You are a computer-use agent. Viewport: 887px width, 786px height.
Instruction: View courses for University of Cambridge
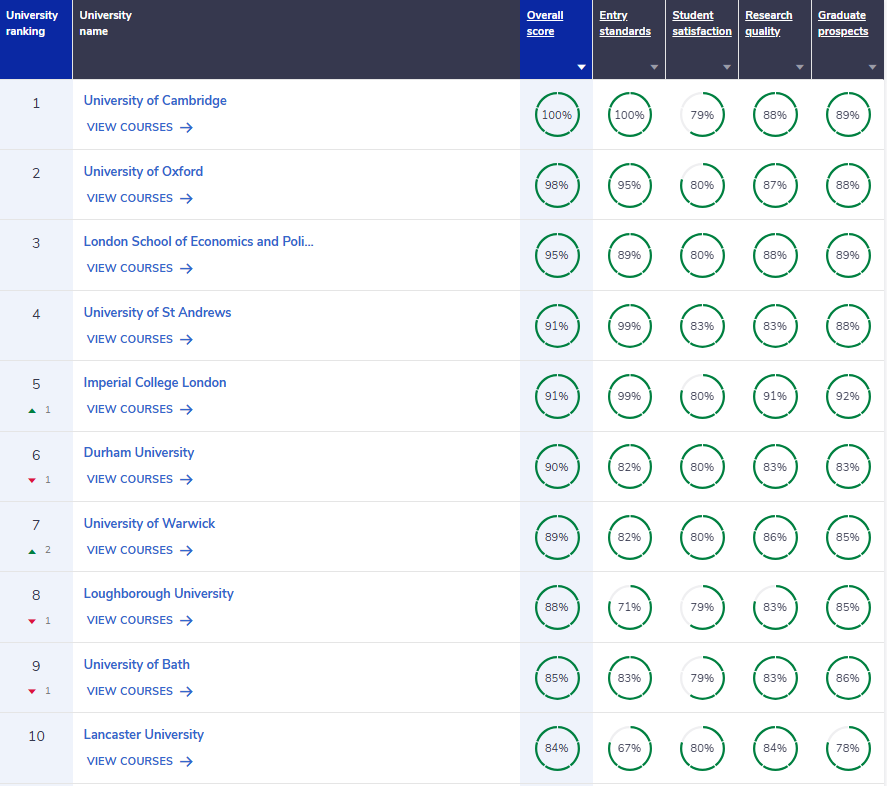click(x=140, y=127)
